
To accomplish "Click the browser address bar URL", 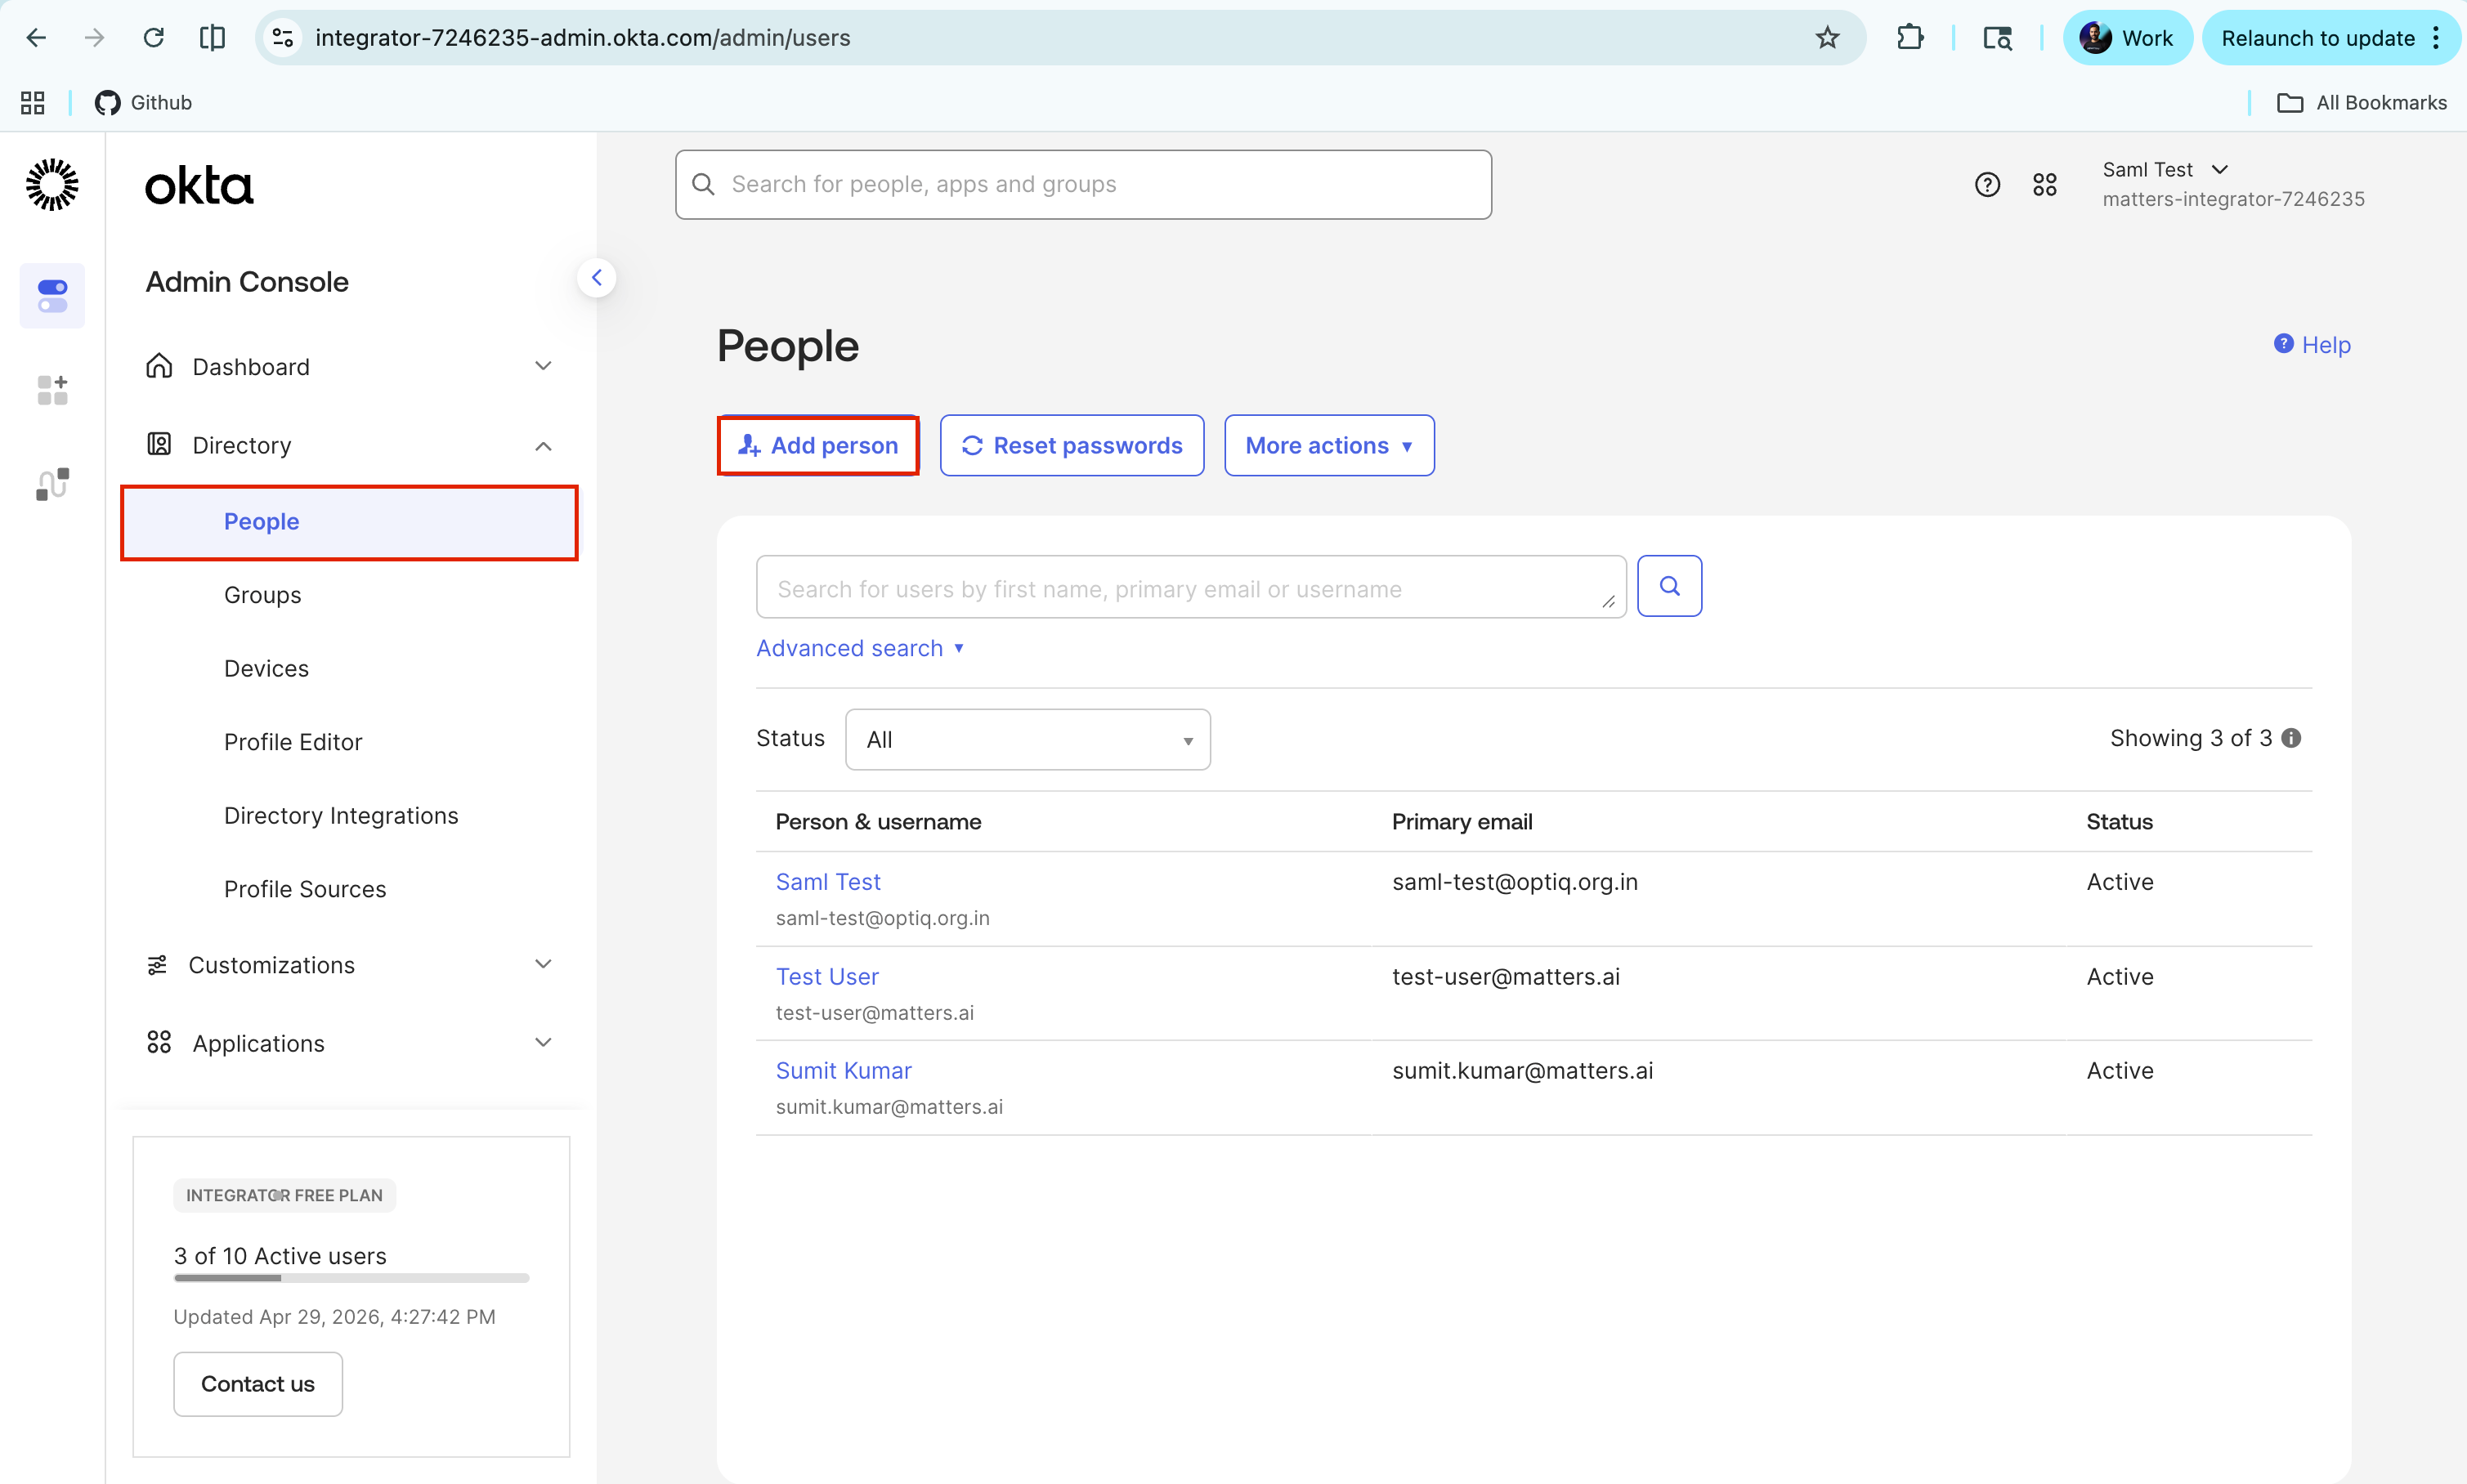I will [583, 38].
